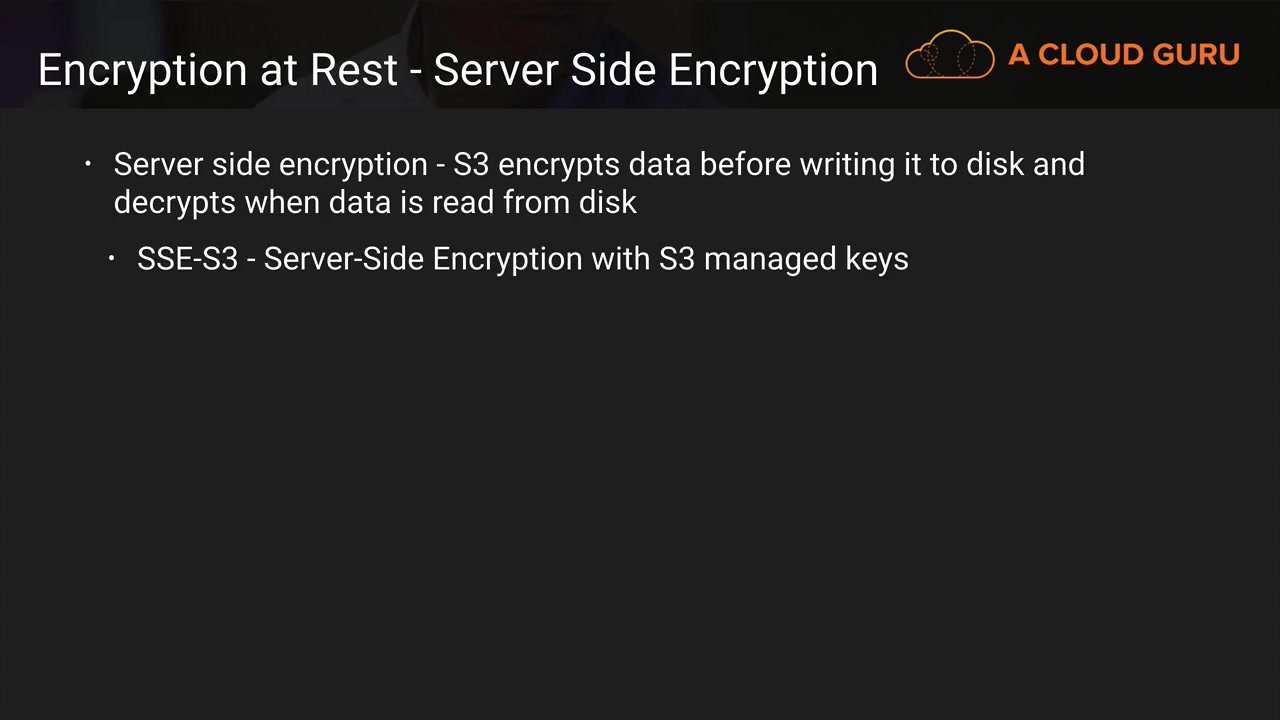
Task: Click the orange cloud logo icon
Action: coord(949,55)
